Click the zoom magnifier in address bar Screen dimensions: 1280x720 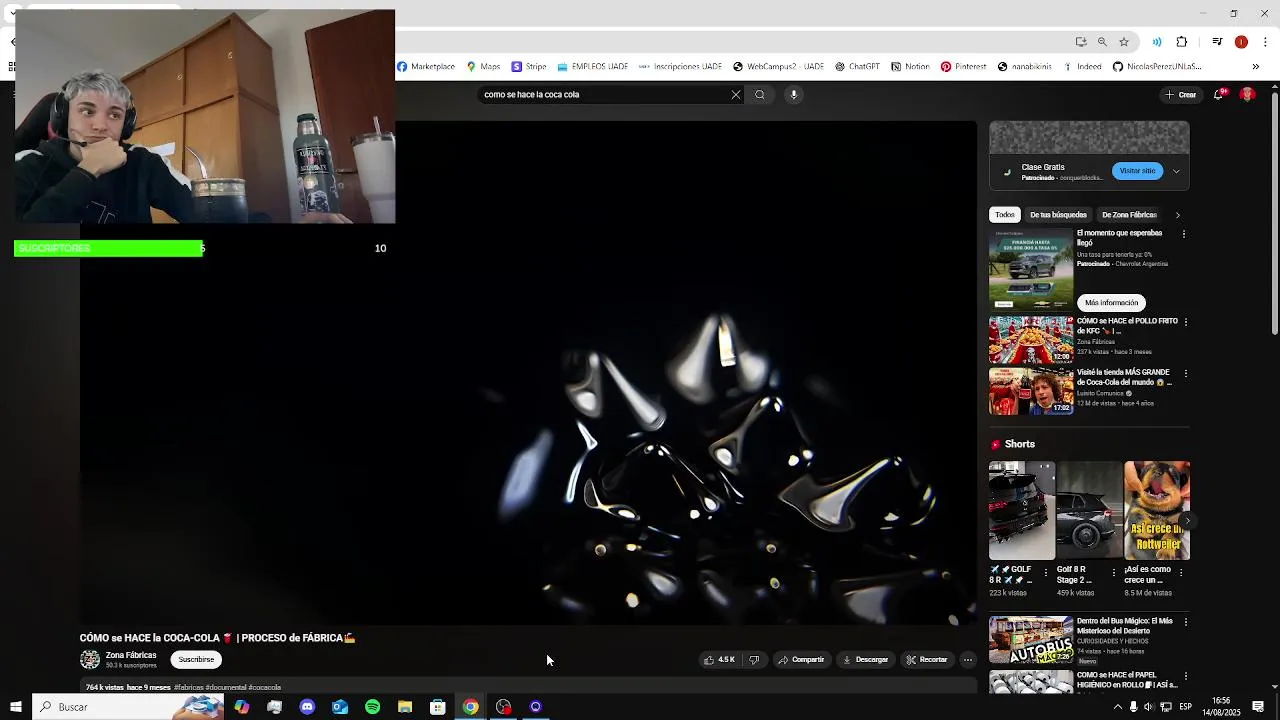pos(1102,42)
